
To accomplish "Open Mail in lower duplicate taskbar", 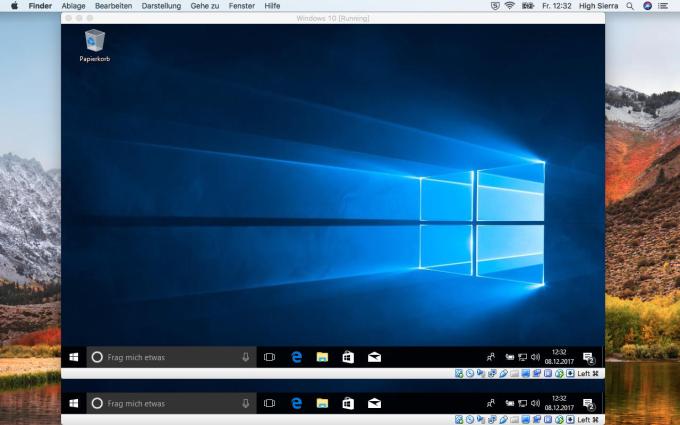I will [x=374, y=403].
